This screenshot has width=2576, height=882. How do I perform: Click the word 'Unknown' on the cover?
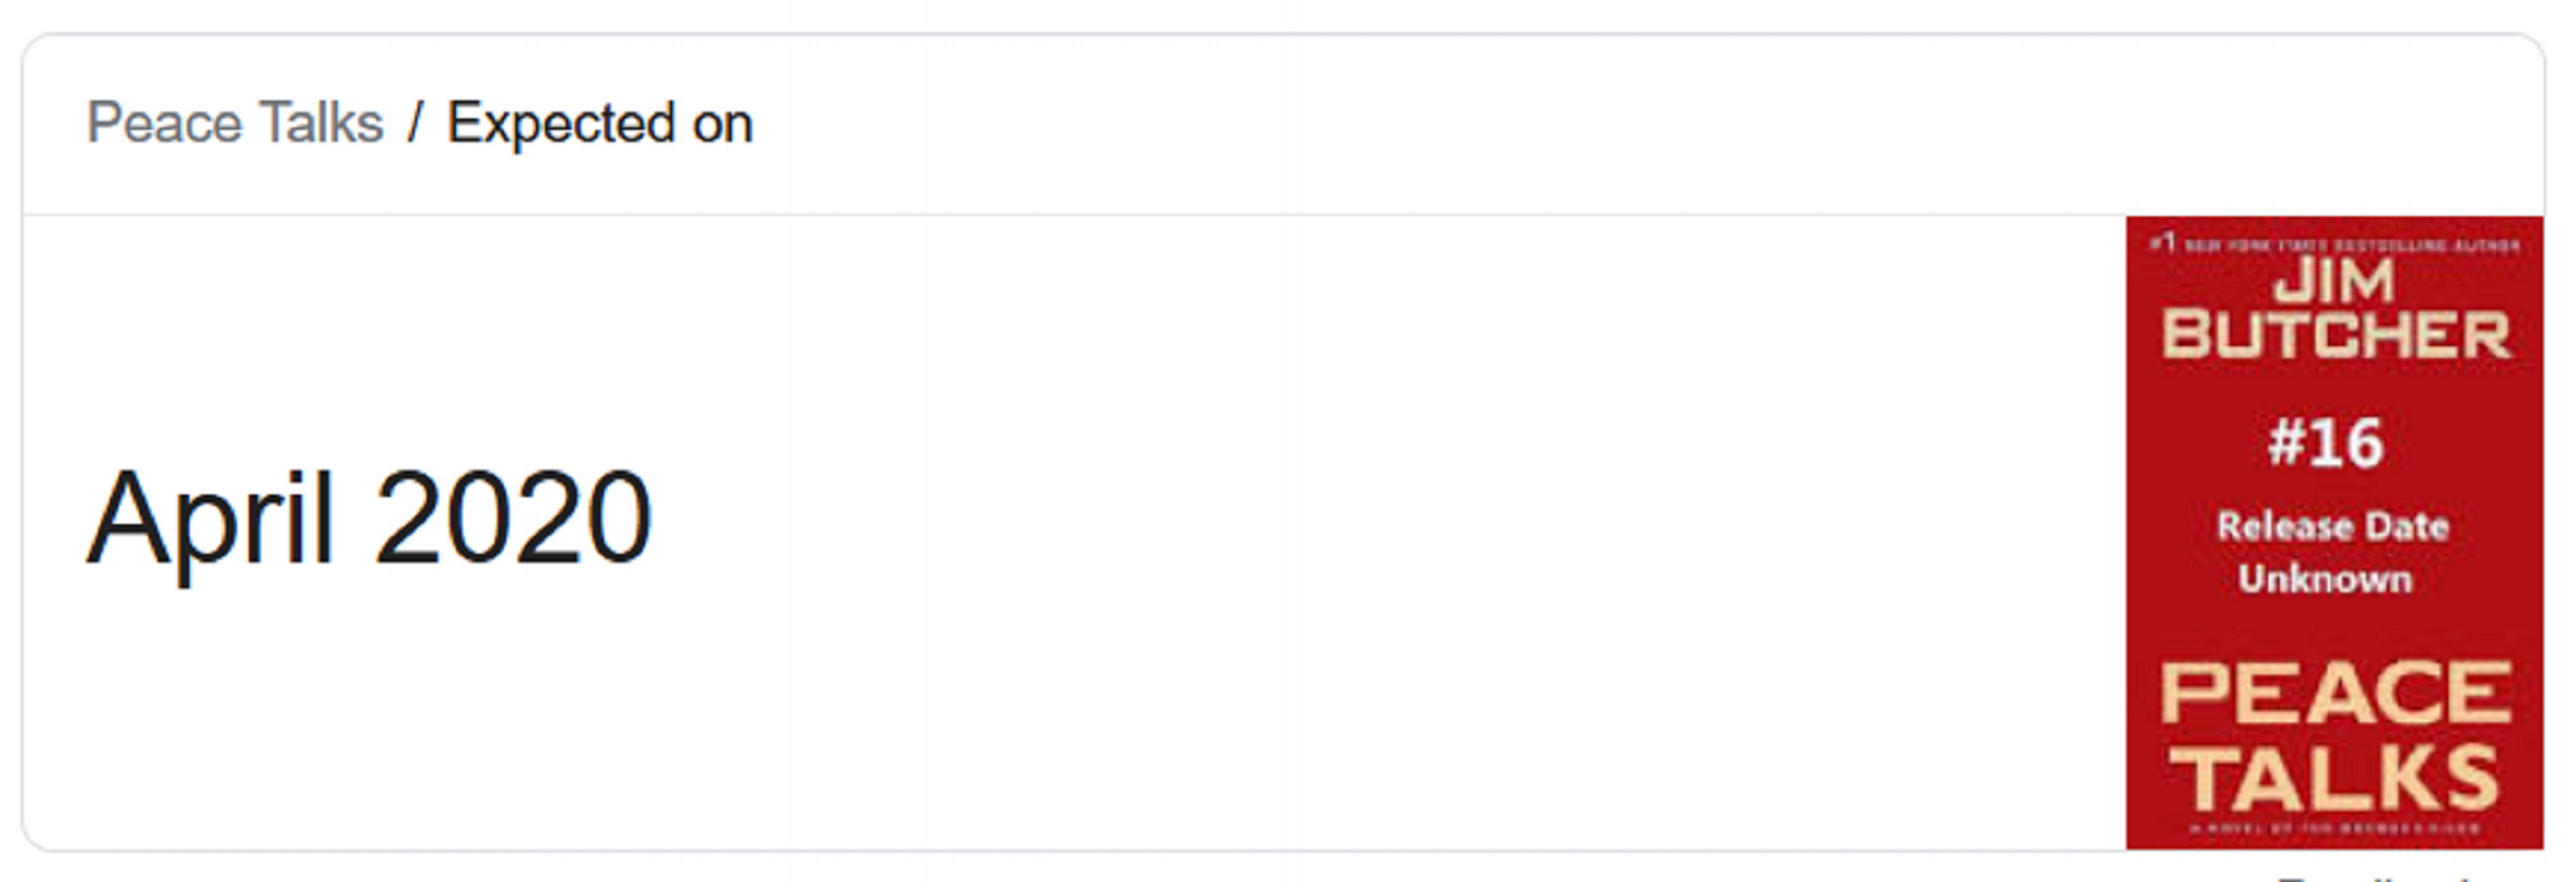point(2325,579)
